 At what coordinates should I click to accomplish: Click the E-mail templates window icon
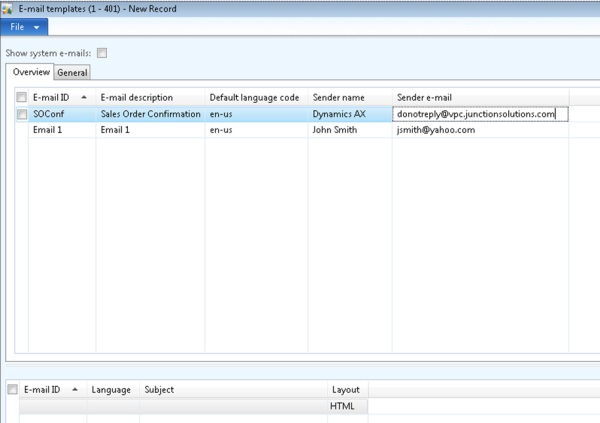pos(8,8)
